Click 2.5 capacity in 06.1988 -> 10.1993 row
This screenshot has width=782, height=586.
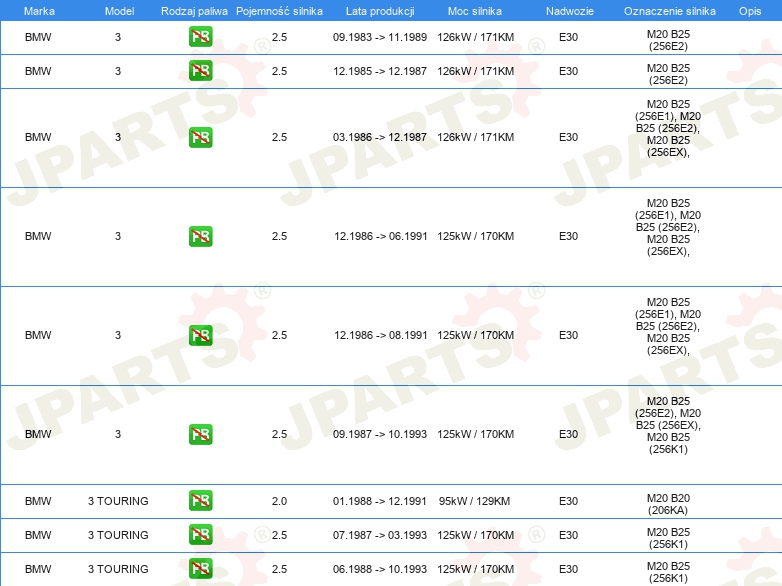point(279,569)
